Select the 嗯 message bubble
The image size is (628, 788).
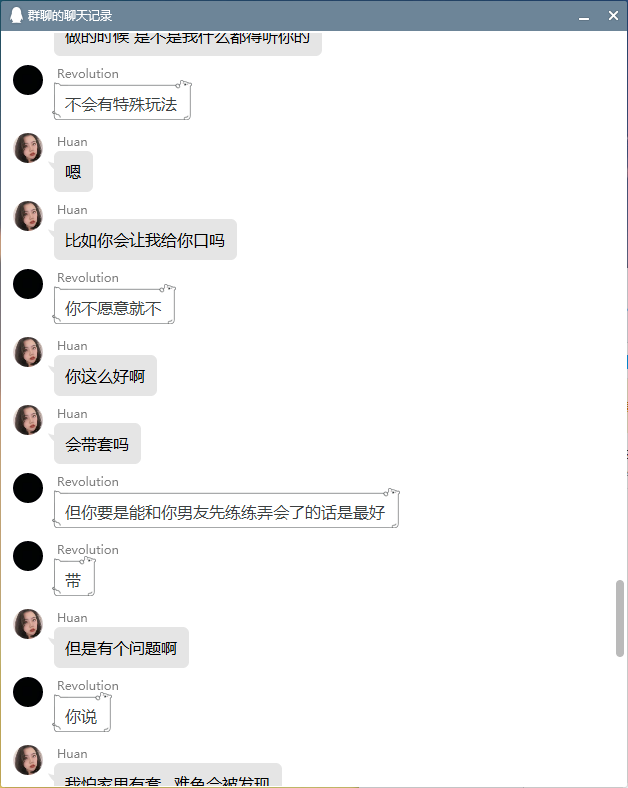73,172
